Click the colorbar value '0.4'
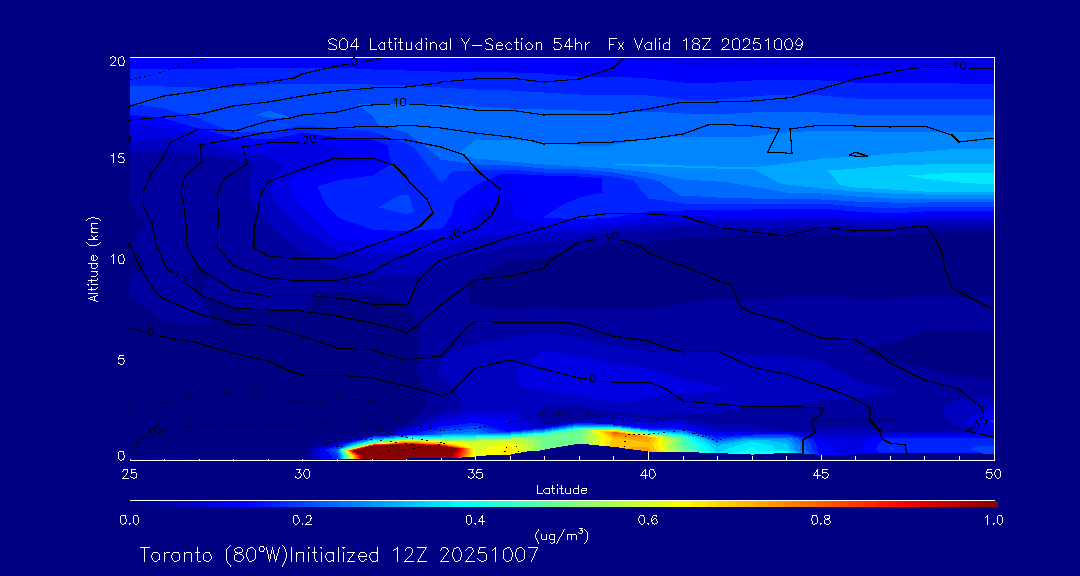Image resolution: width=1080 pixels, height=576 pixels. pyautogui.click(x=476, y=520)
